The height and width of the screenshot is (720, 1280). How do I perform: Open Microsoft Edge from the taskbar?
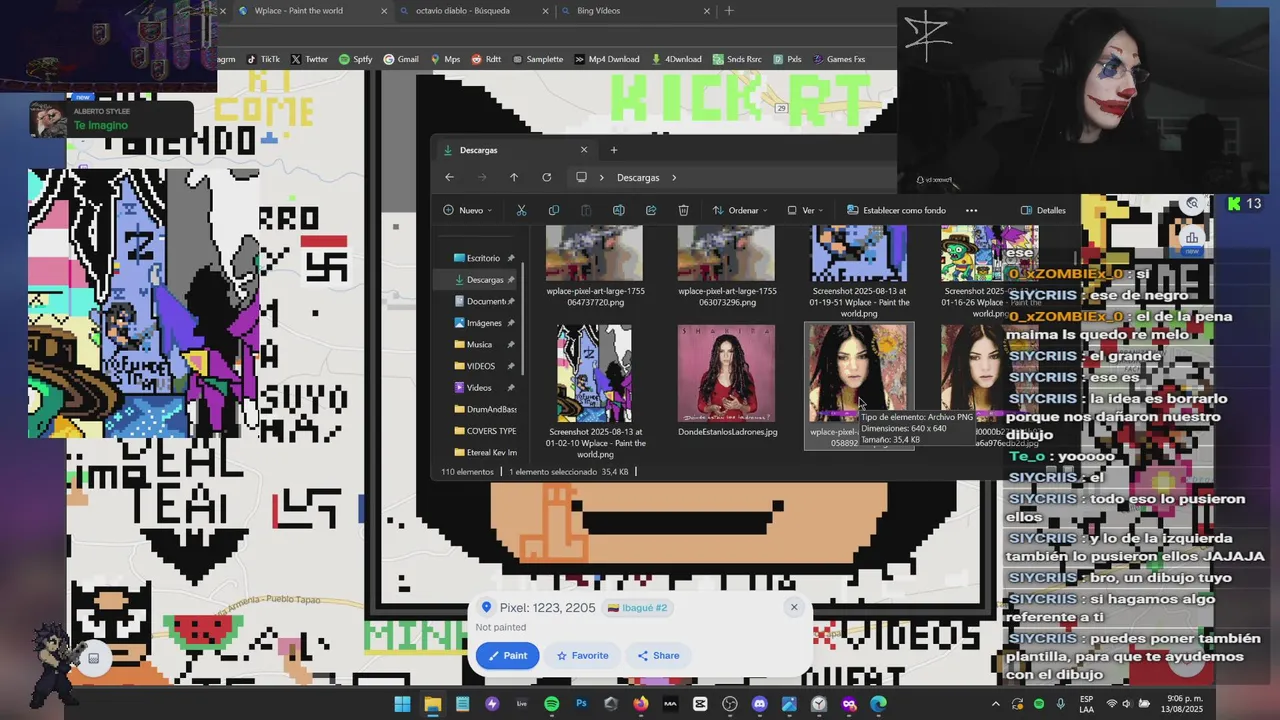878,704
